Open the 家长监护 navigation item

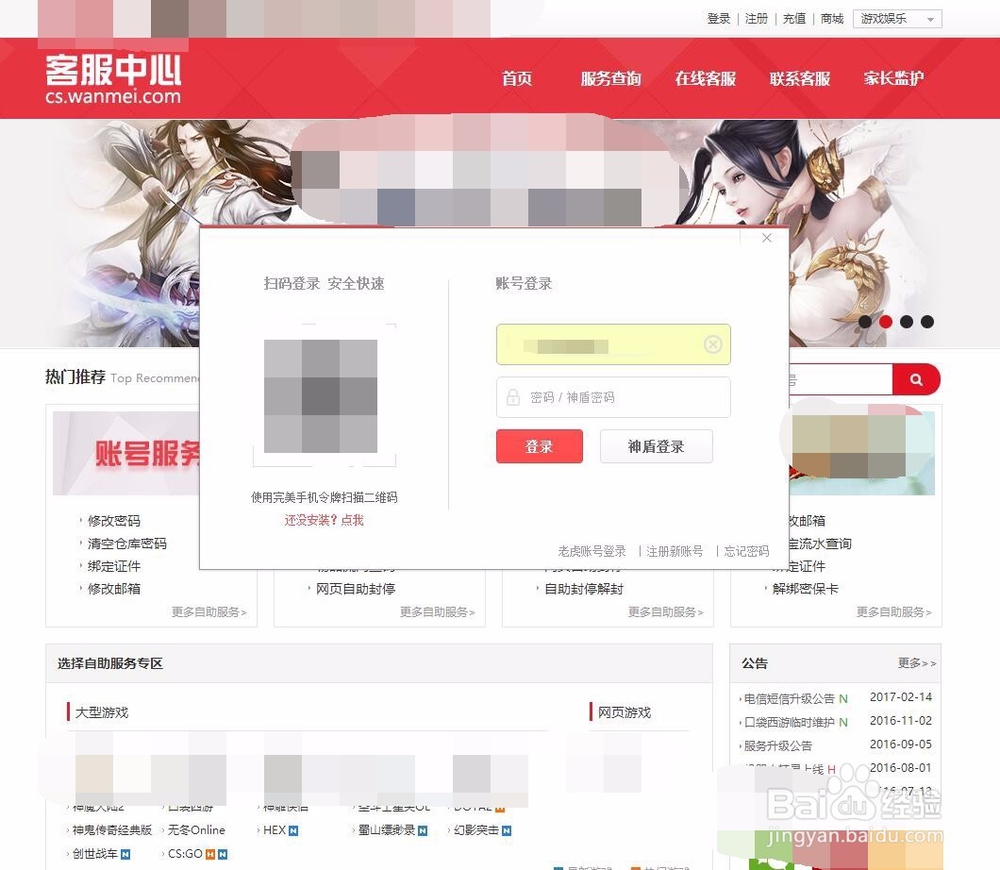892,79
